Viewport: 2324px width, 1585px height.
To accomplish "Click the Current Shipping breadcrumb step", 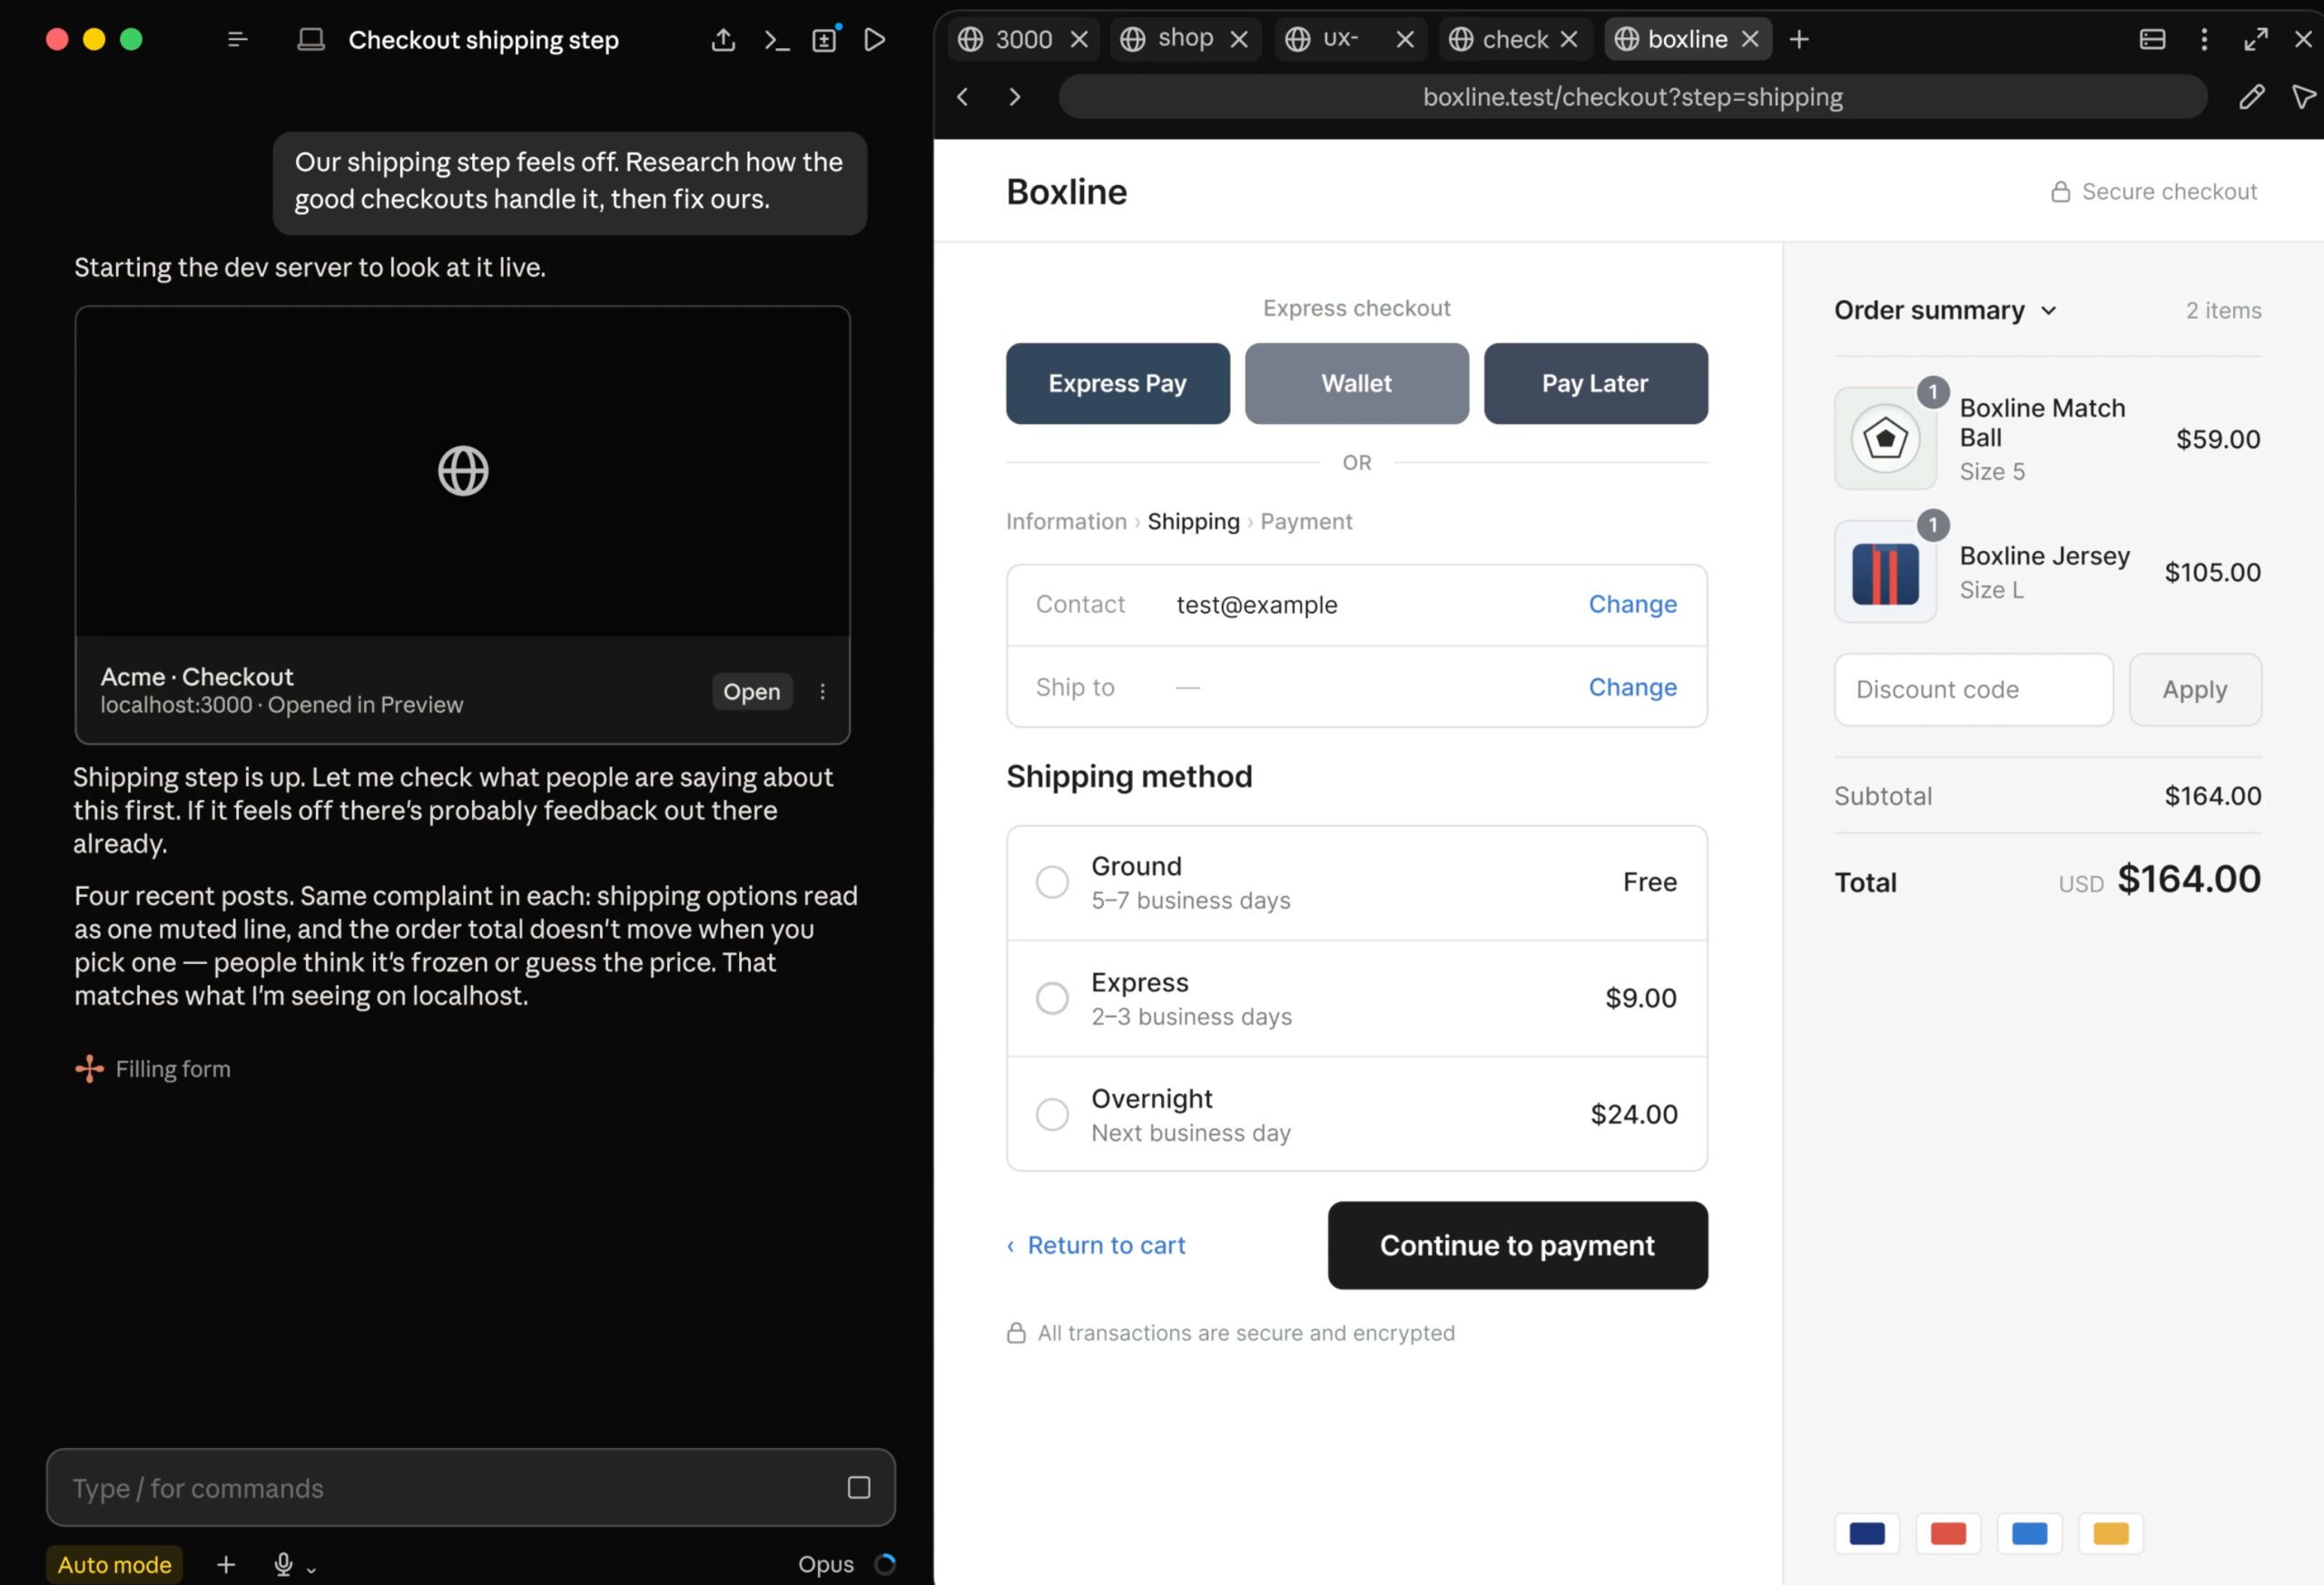I will pyautogui.click(x=1193, y=521).
